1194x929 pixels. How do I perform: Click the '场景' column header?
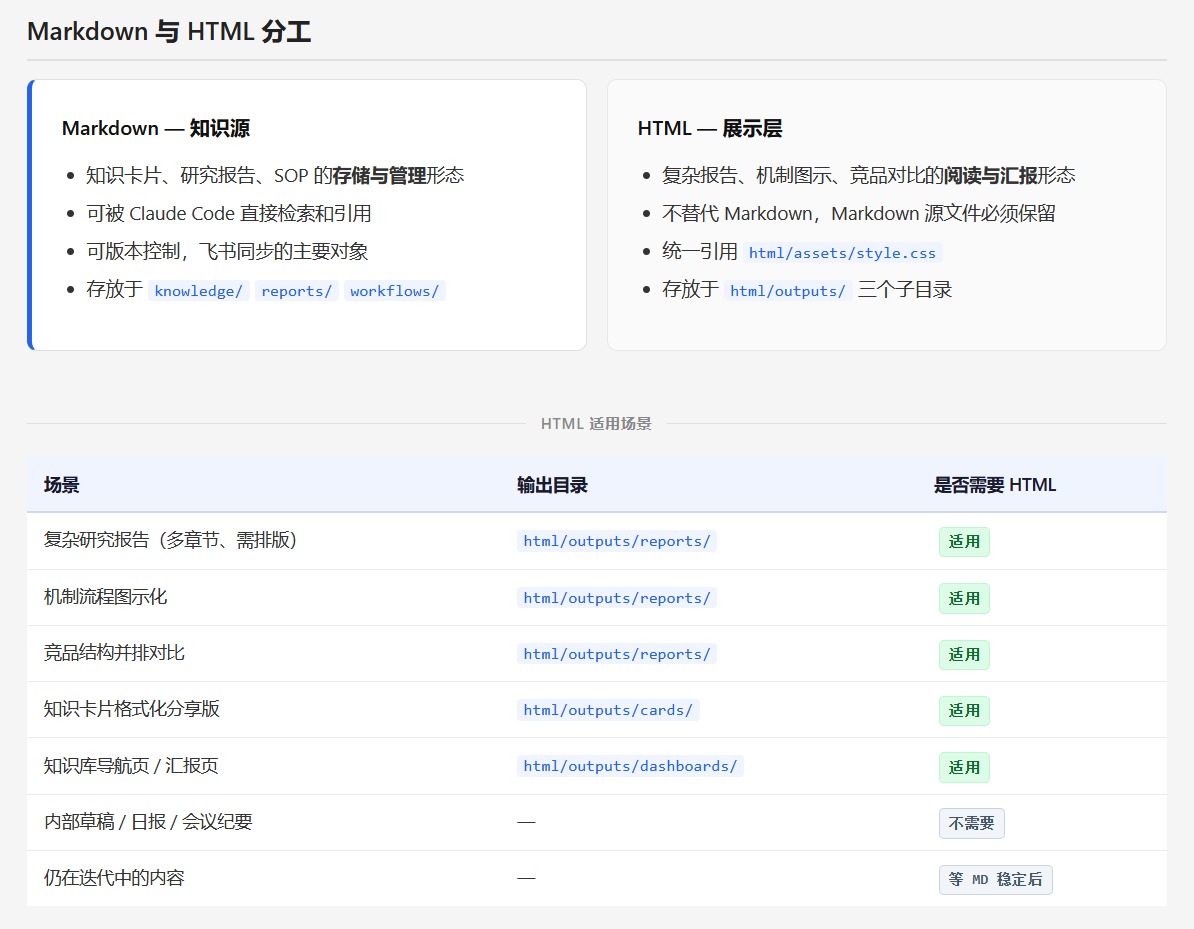coord(62,485)
